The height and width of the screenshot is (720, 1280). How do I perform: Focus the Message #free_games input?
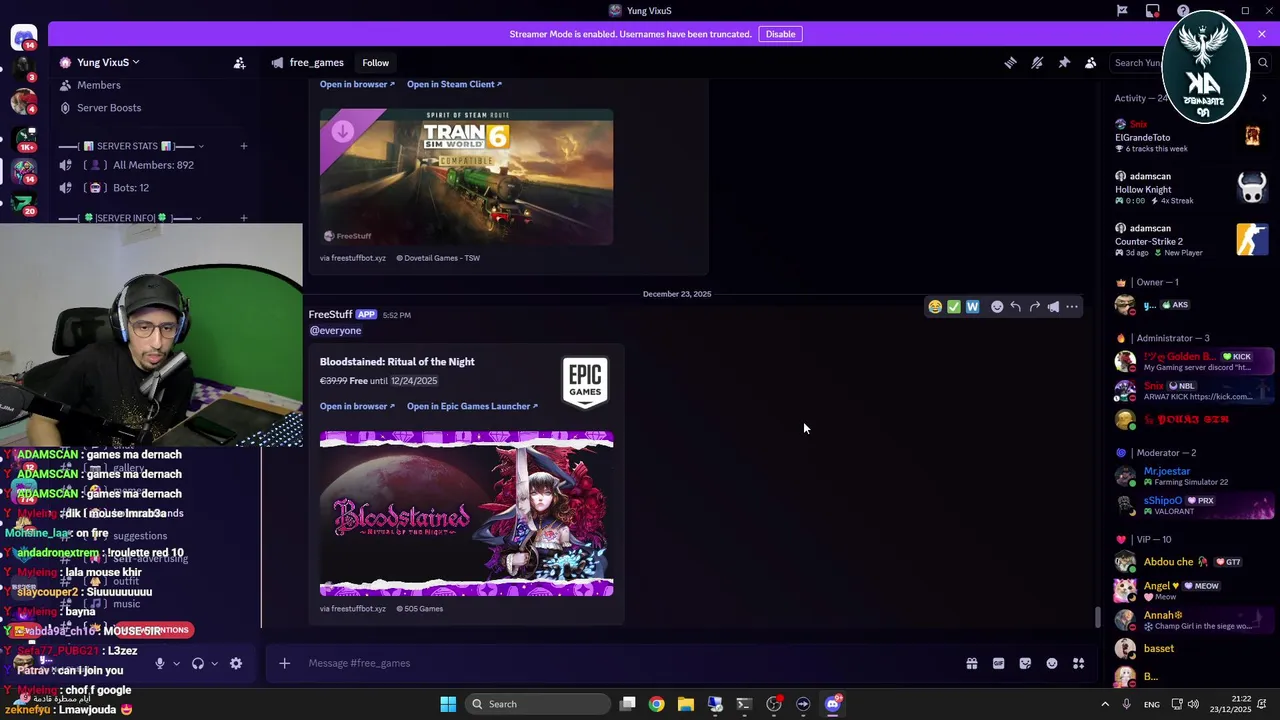click(630, 663)
